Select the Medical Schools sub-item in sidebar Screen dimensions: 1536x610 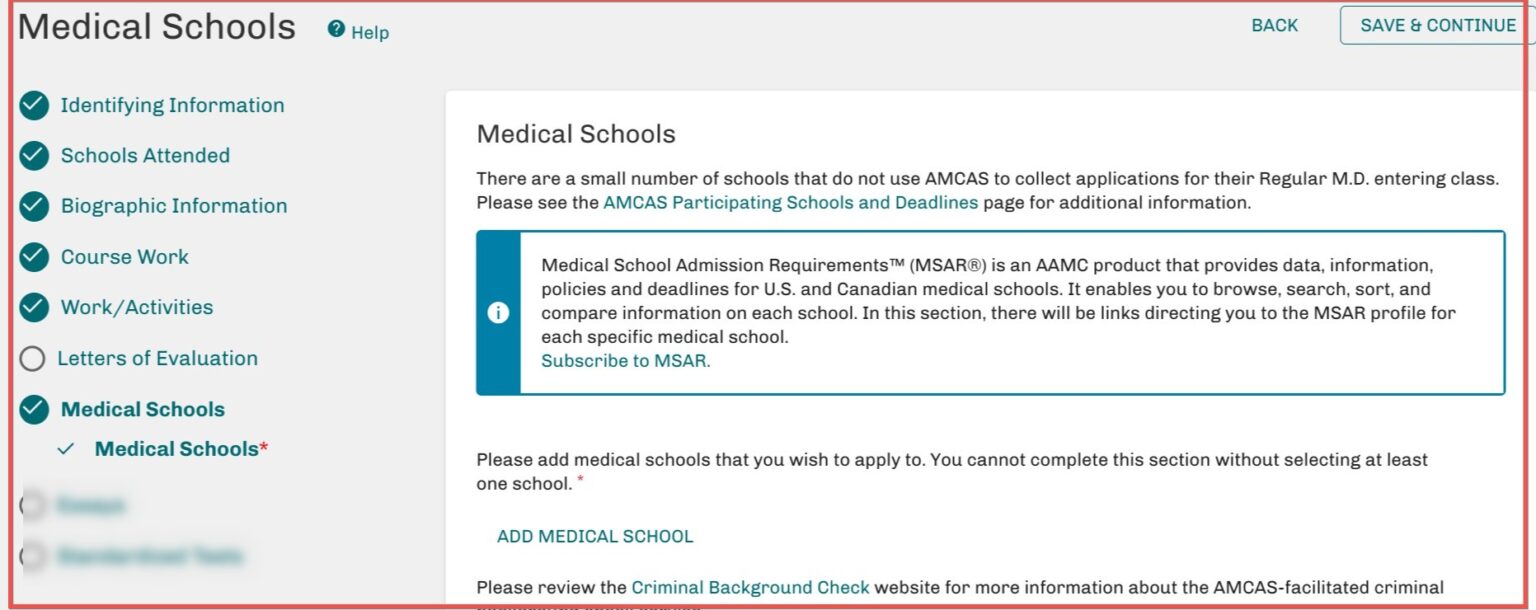click(x=175, y=448)
